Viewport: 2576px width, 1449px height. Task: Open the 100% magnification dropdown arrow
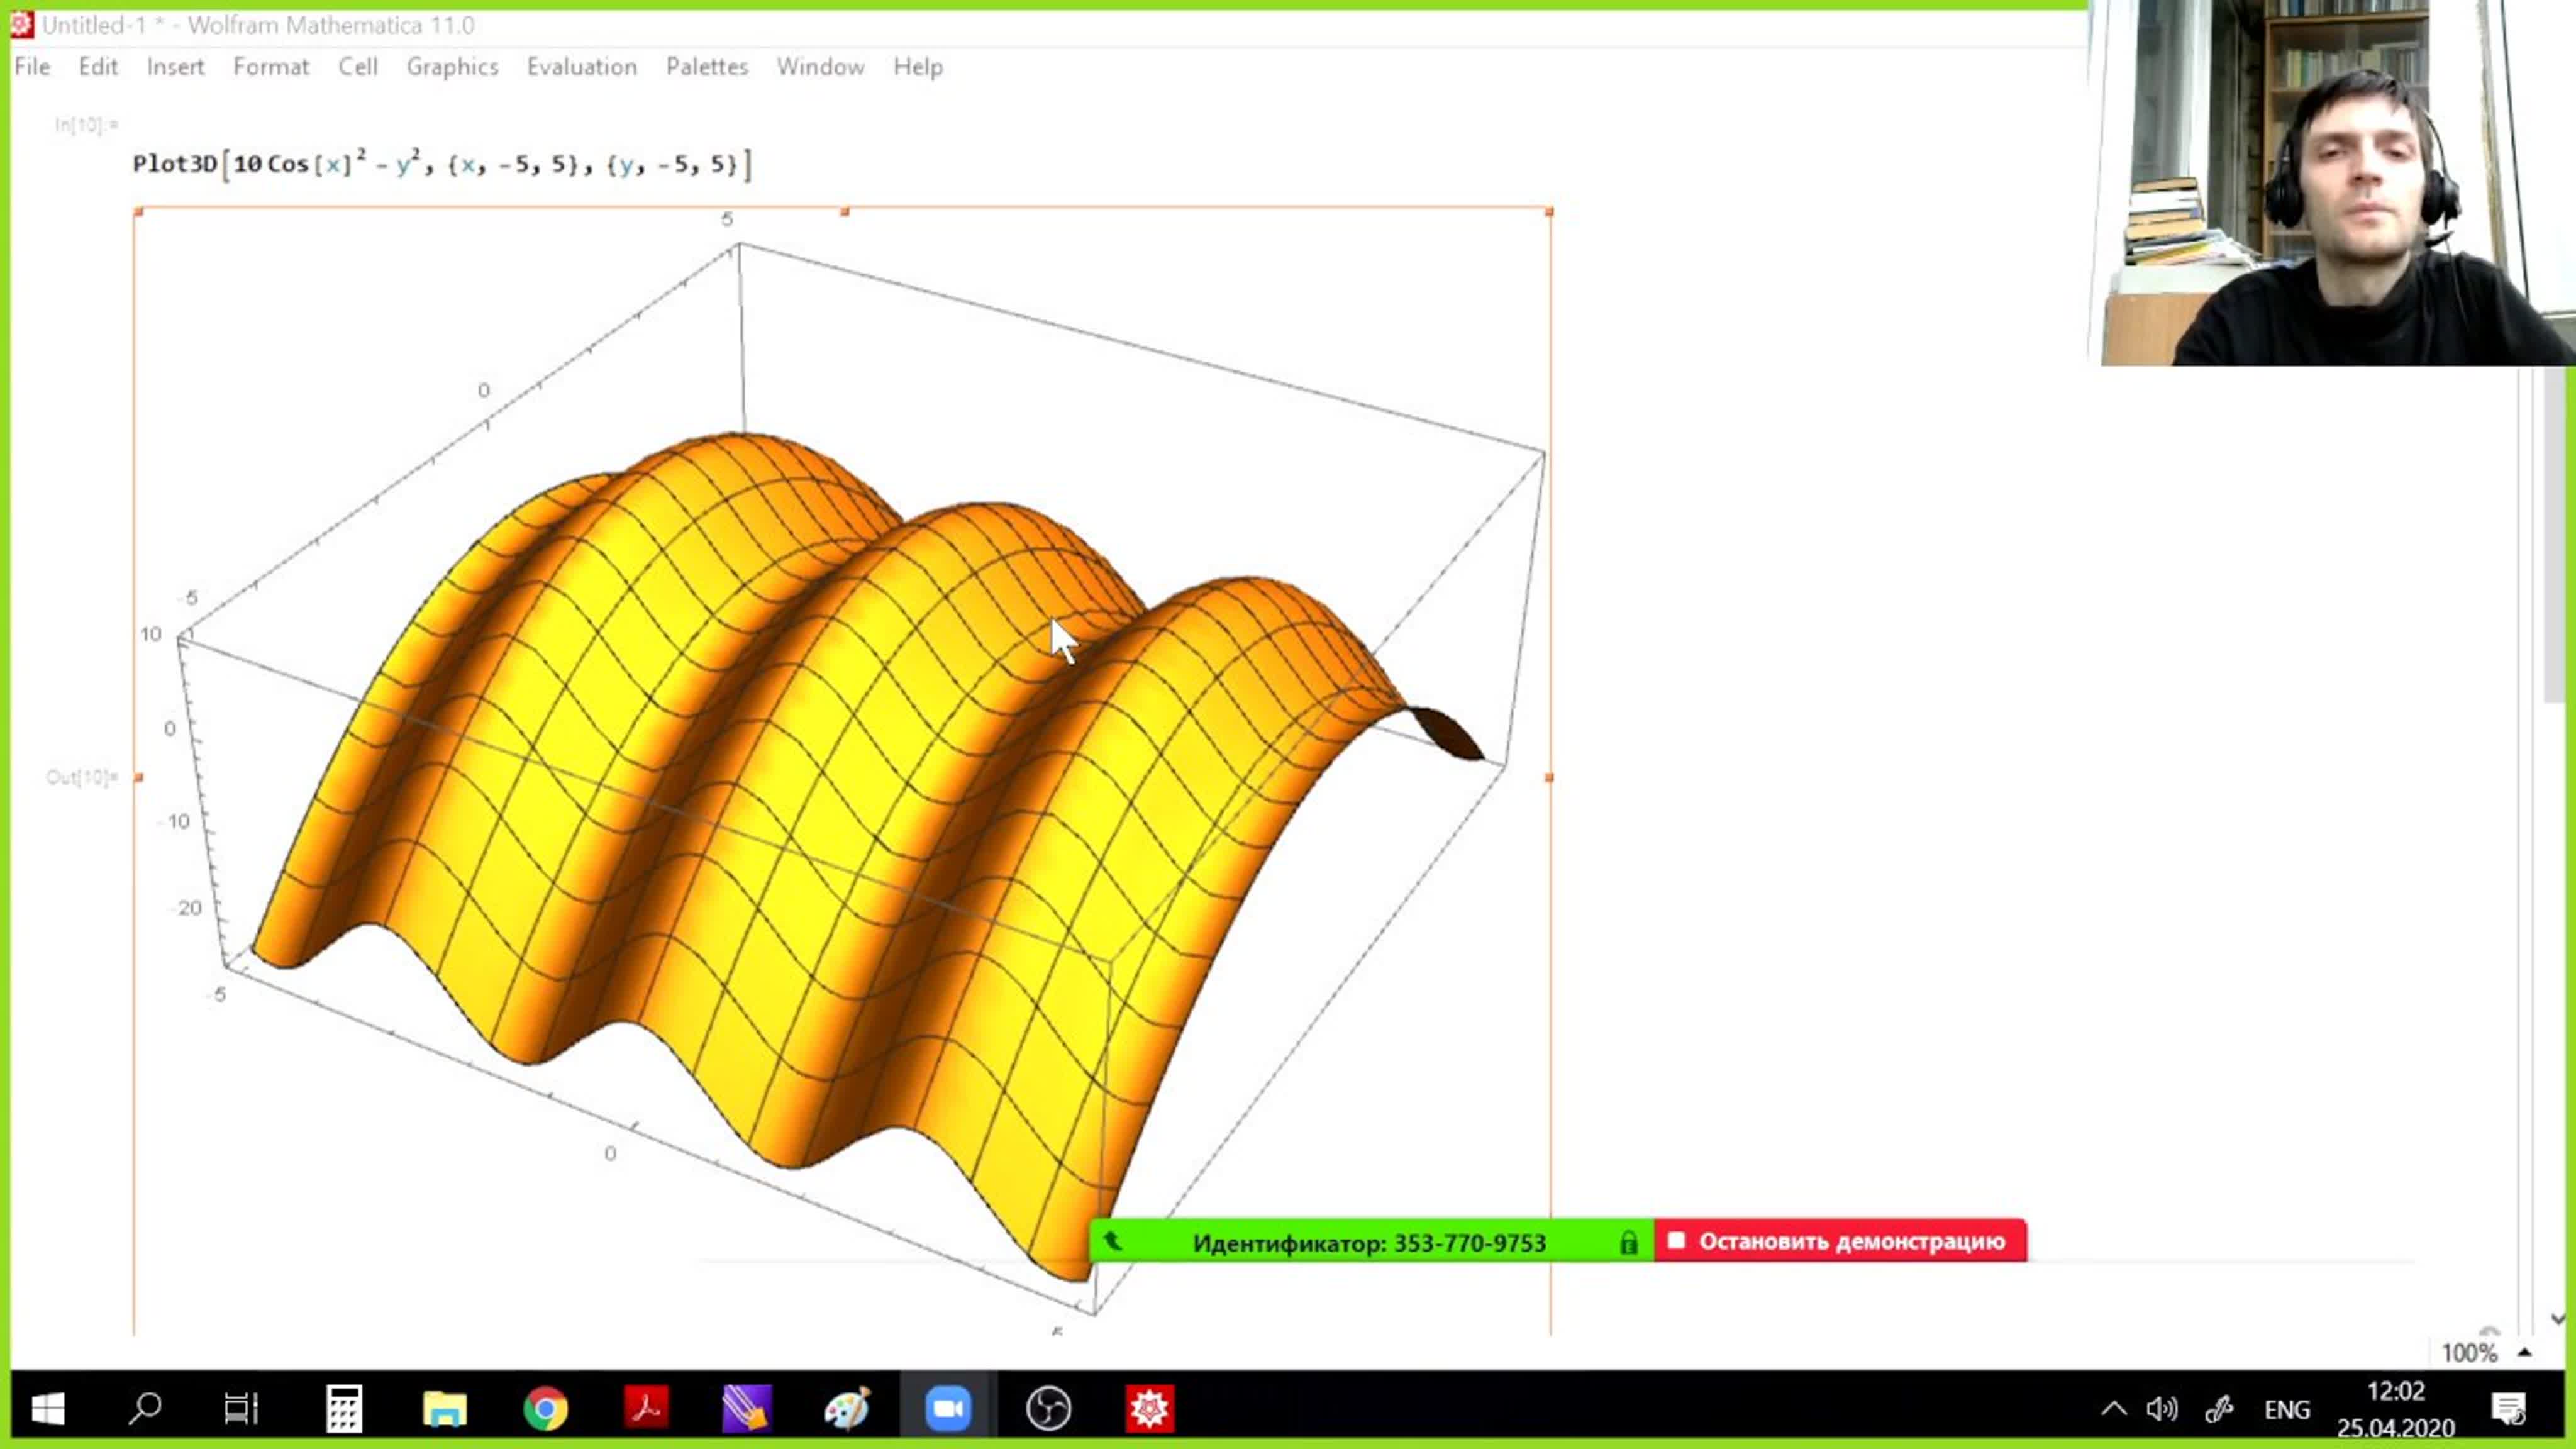[x=2524, y=1353]
